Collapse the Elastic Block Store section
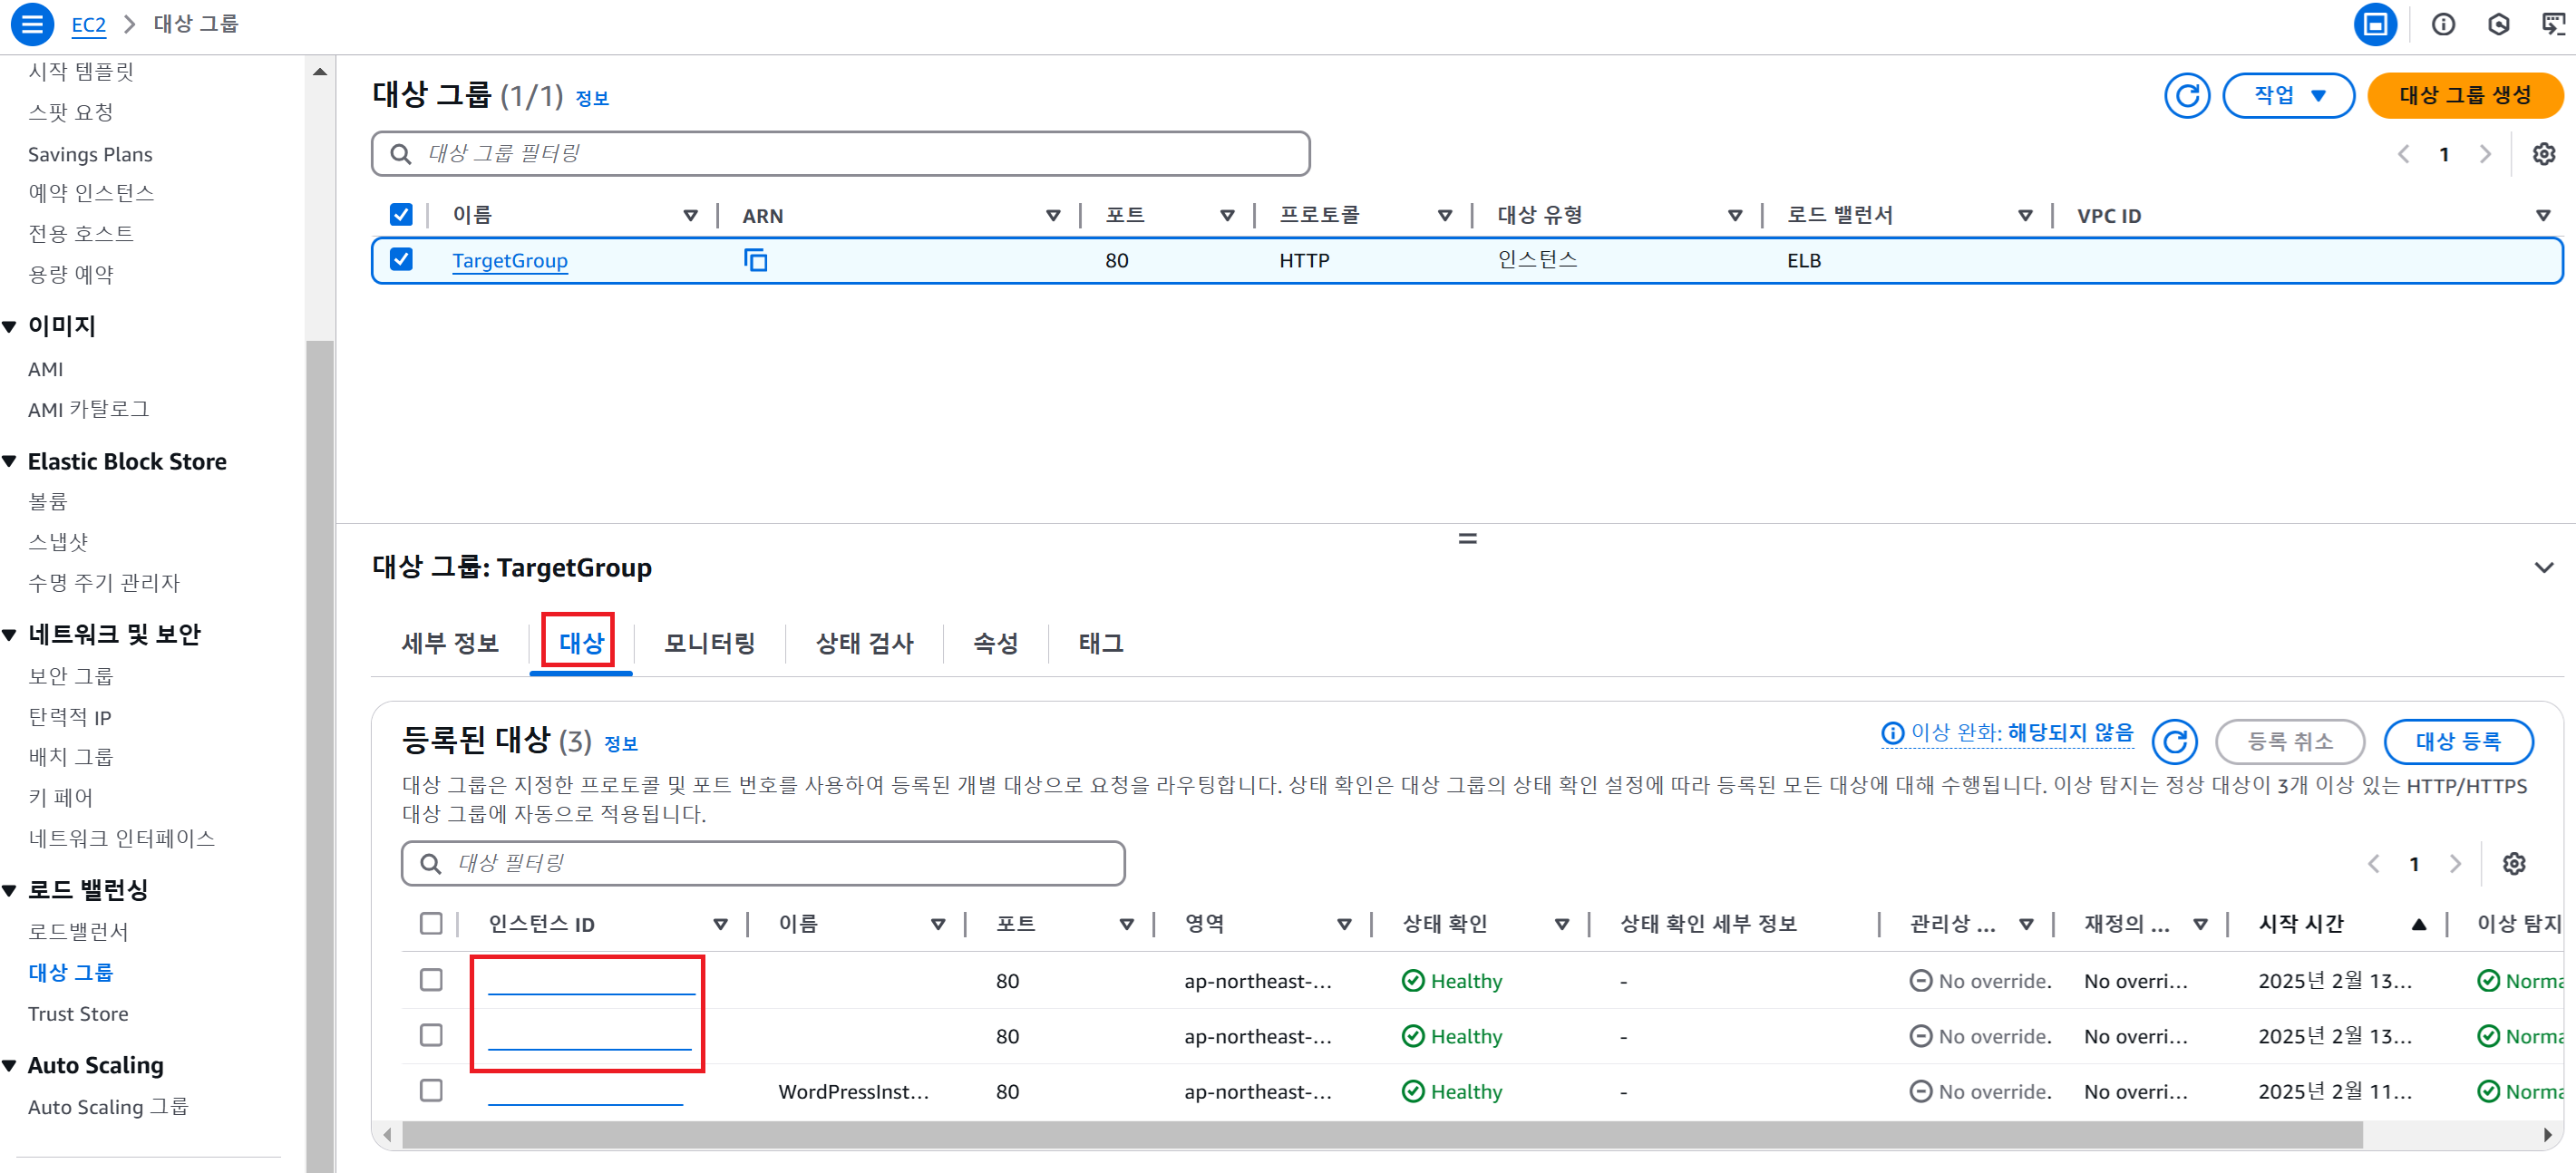 (x=10, y=461)
